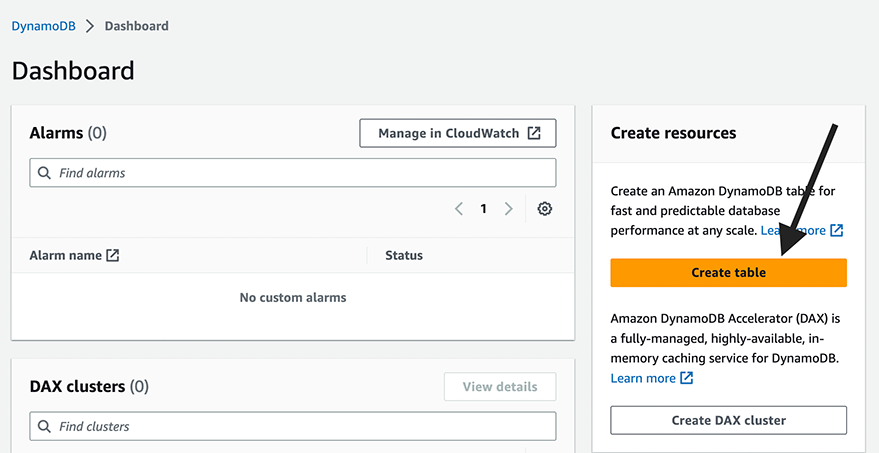Open Manage in CloudWatch
879x453 pixels.
click(458, 133)
